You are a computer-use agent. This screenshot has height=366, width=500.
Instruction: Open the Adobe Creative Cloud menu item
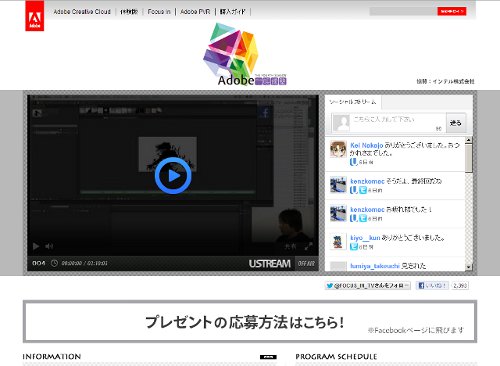pyautogui.click(x=82, y=12)
